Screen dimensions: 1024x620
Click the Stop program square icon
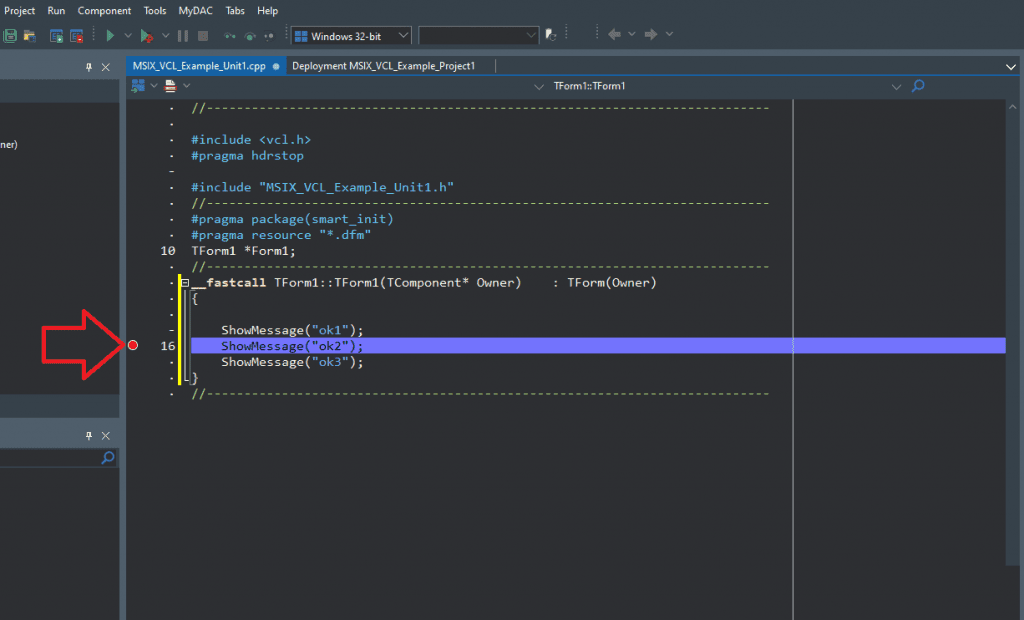point(203,36)
